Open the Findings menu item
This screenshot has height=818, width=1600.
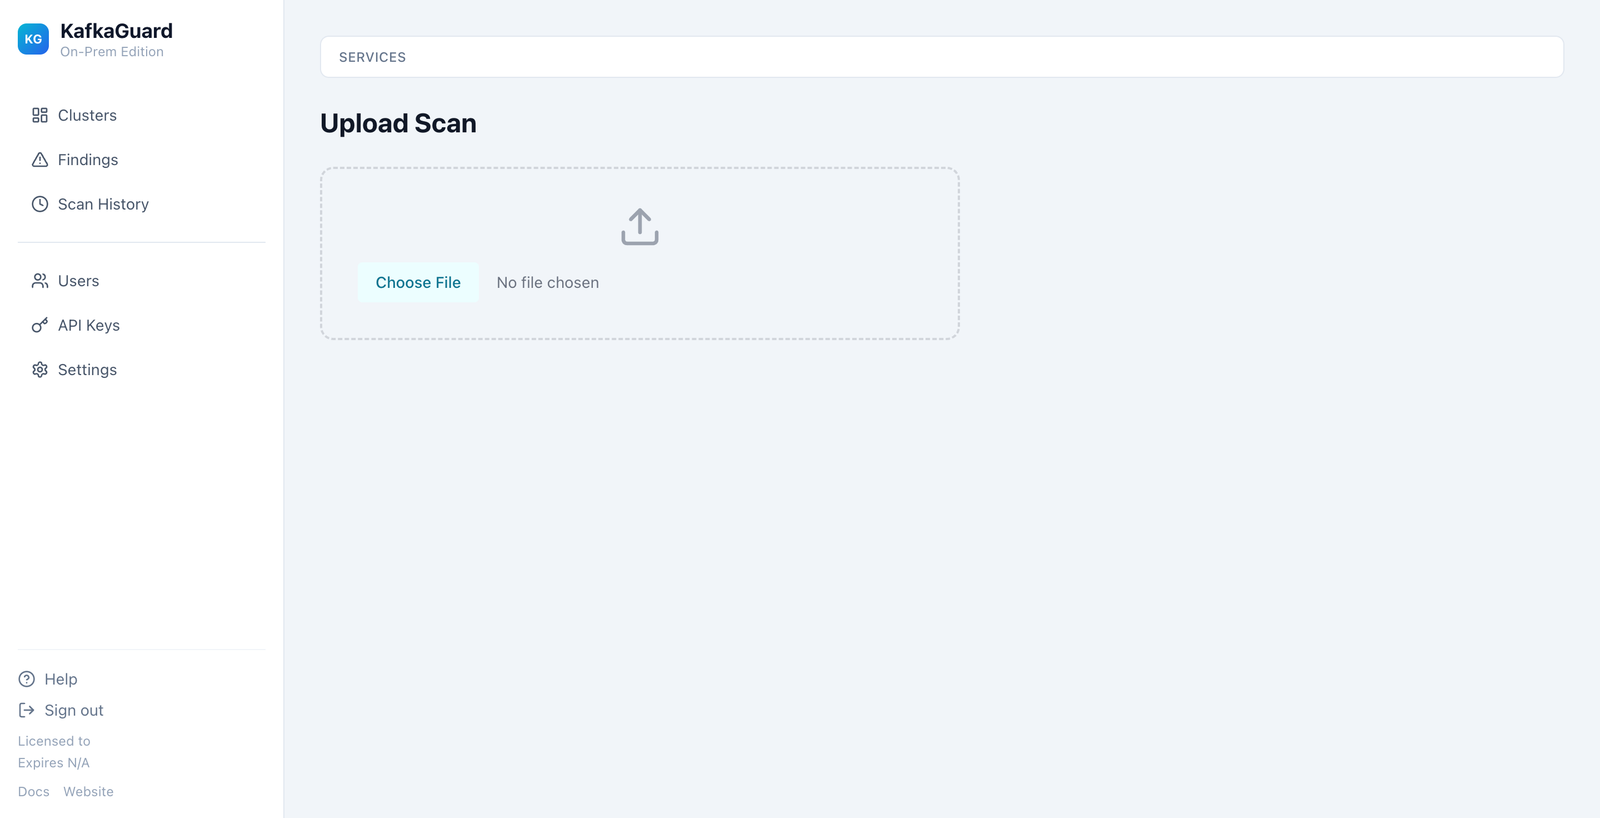(88, 160)
